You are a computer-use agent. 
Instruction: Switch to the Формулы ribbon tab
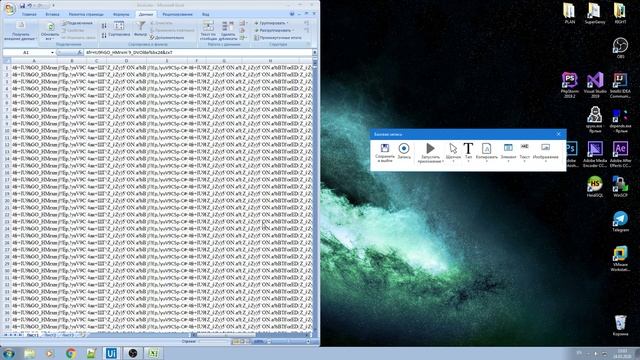121,14
